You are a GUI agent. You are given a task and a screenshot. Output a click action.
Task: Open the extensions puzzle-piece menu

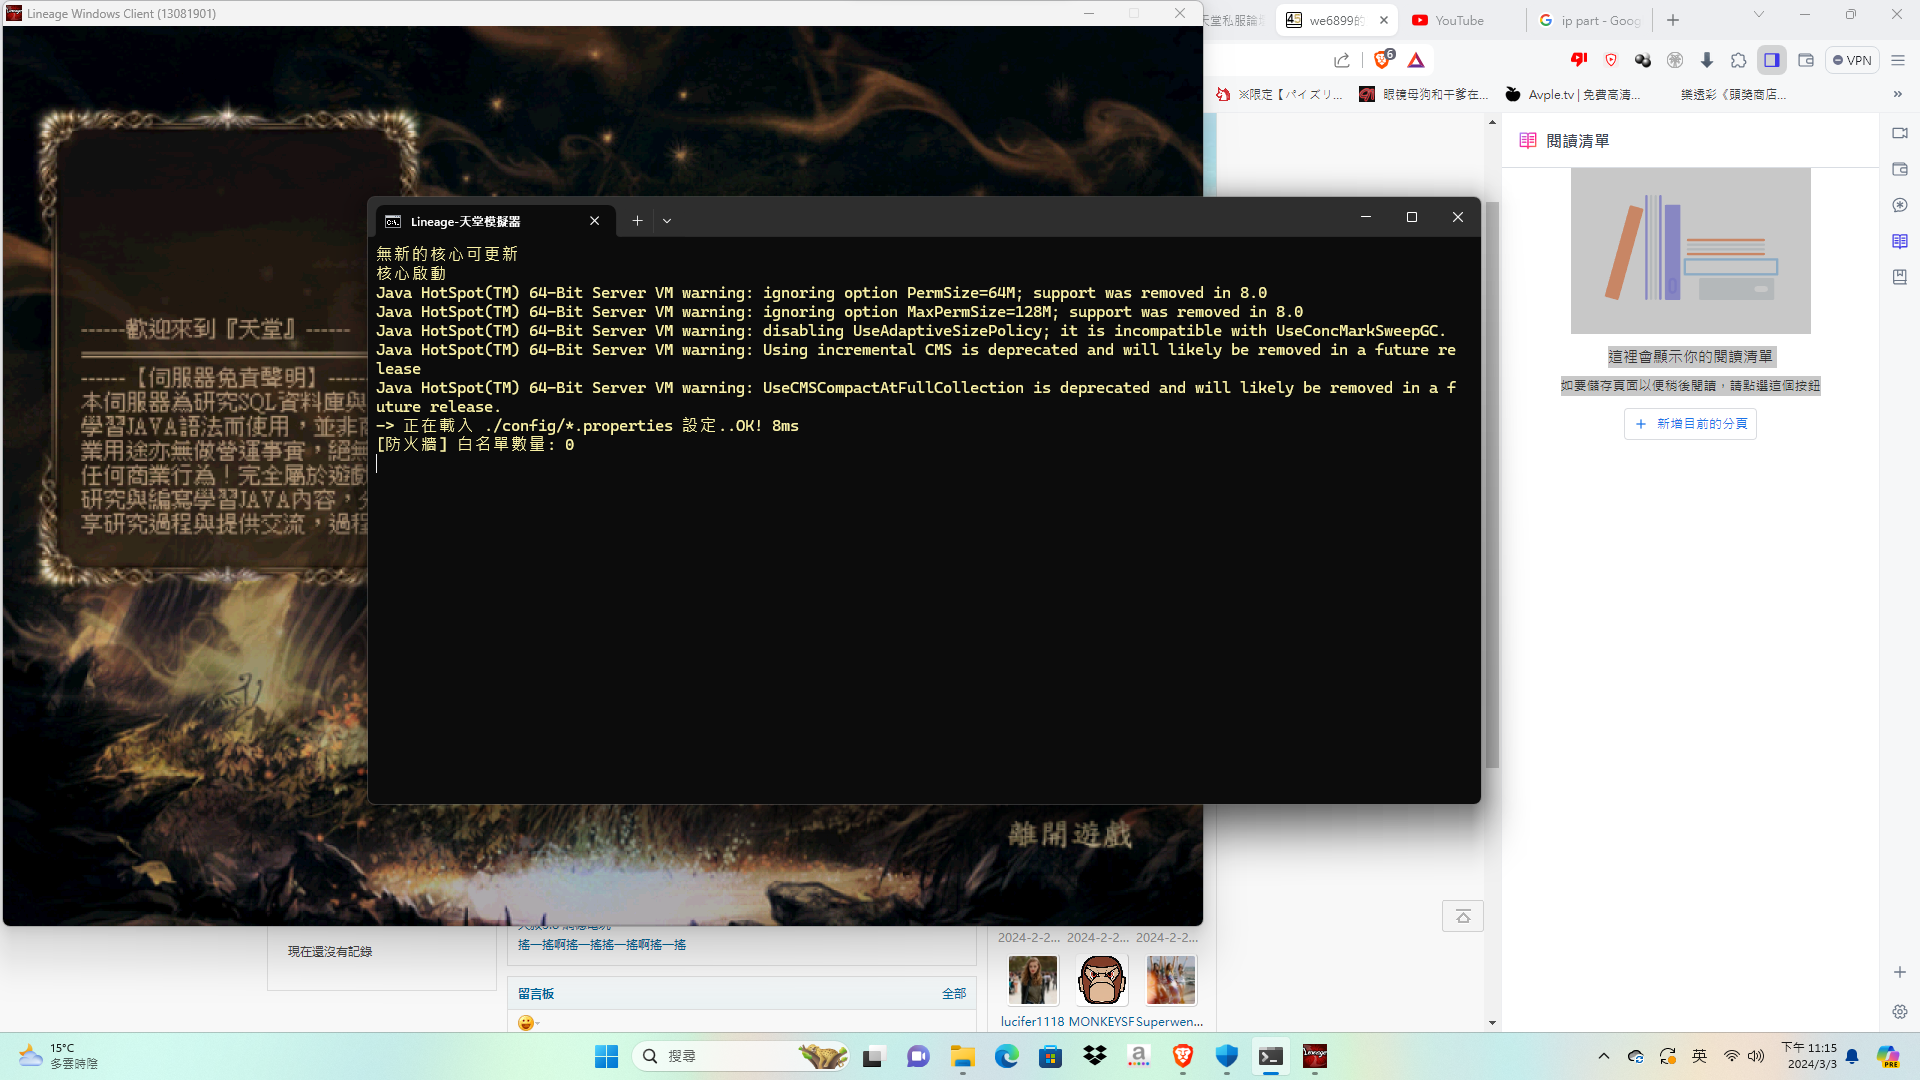pos(1739,60)
